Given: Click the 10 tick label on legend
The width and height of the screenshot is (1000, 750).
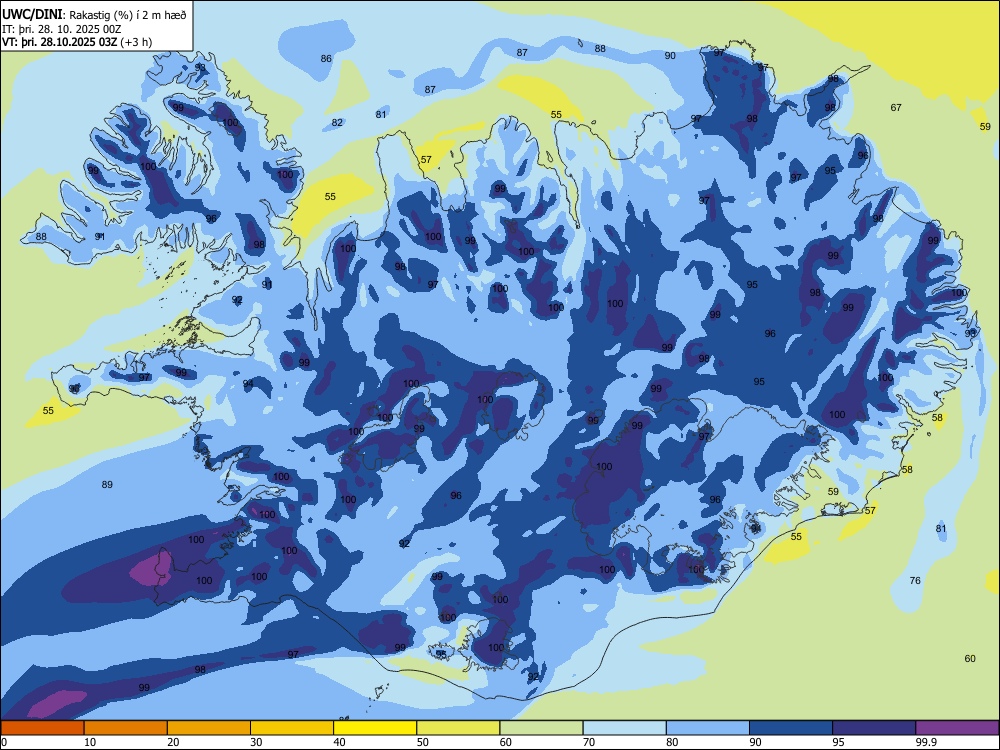Looking at the screenshot, I should point(90,742).
